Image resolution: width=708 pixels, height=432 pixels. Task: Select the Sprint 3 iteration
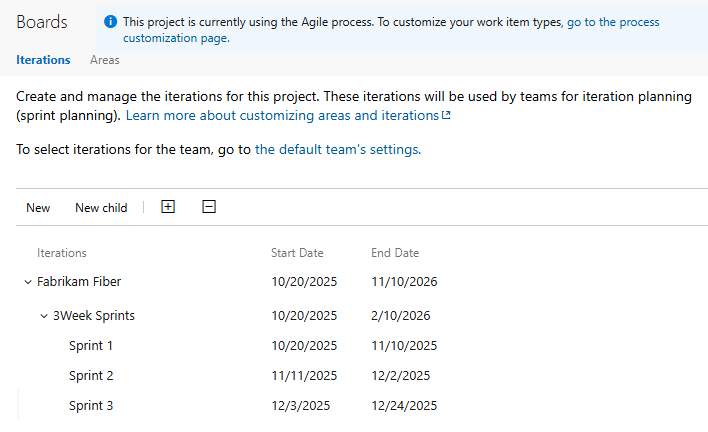91,406
